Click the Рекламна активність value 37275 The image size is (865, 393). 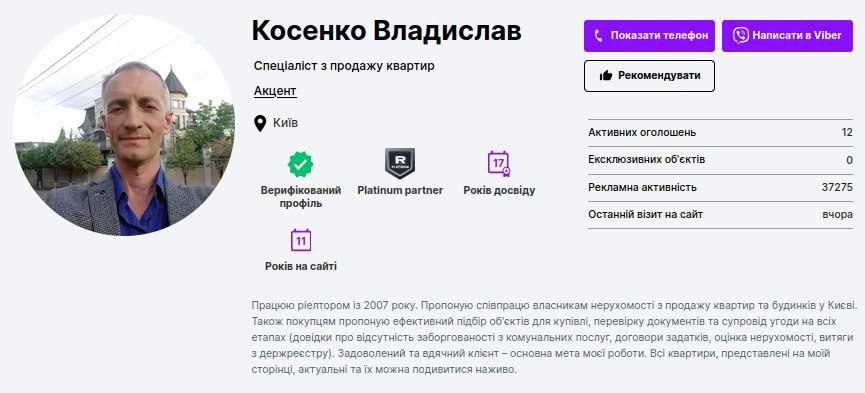[837, 188]
